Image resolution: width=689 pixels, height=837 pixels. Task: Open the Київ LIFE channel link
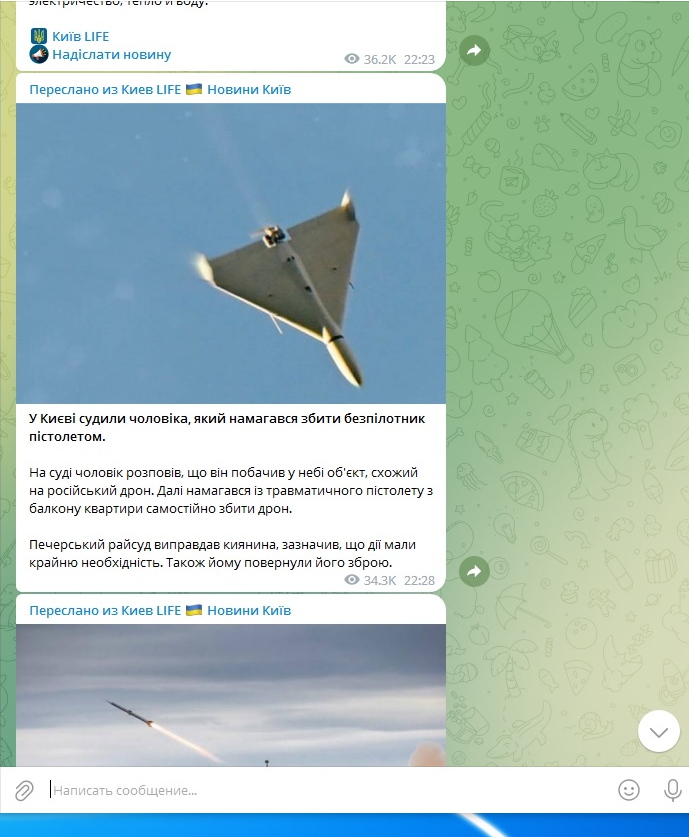81,36
